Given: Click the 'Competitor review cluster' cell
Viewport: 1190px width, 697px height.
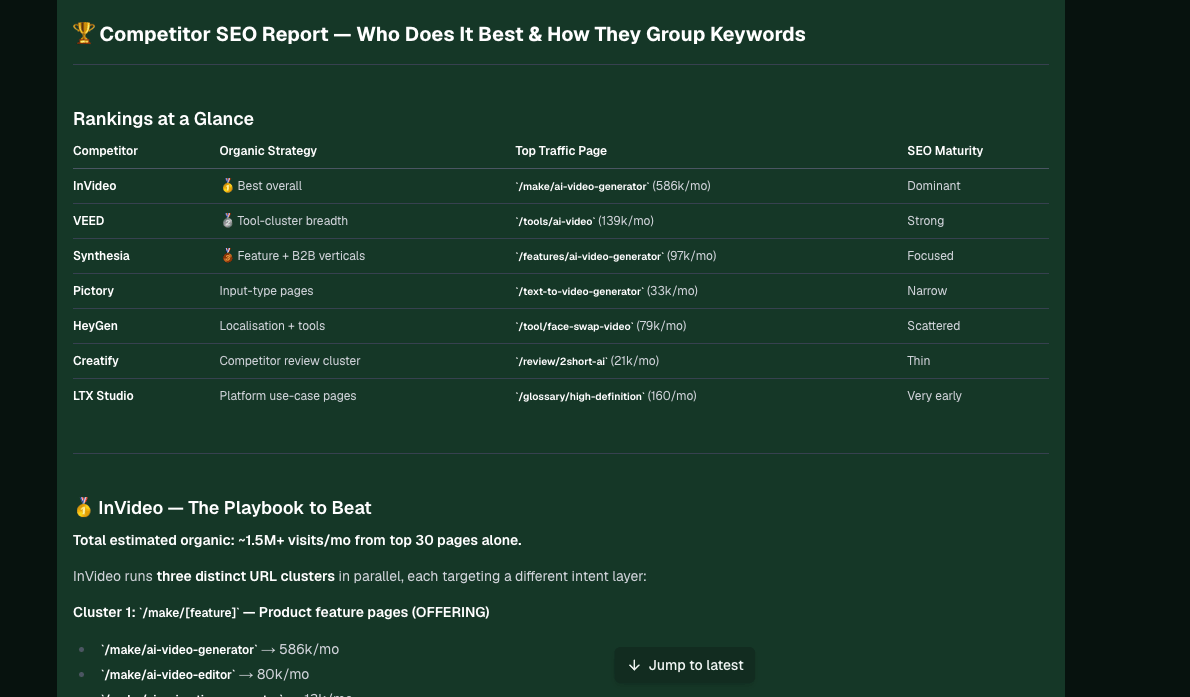Looking at the screenshot, I should (290, 361).
